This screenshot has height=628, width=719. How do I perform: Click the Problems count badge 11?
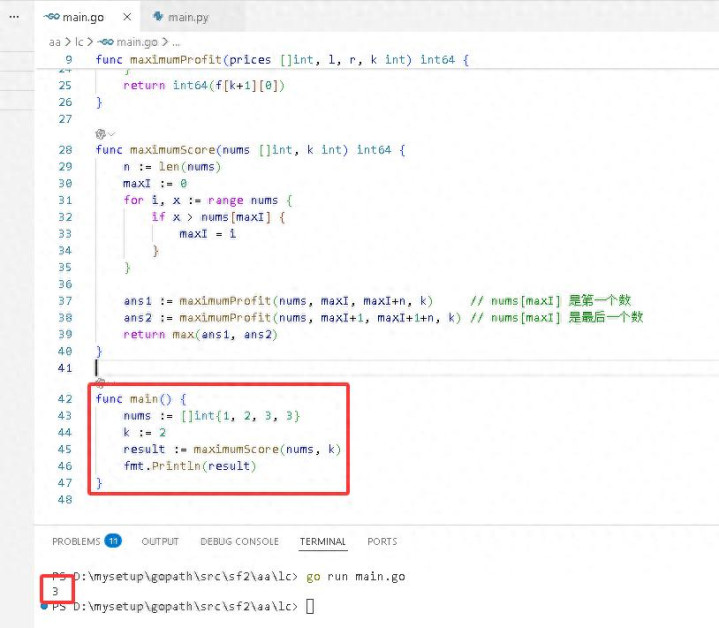113,541
